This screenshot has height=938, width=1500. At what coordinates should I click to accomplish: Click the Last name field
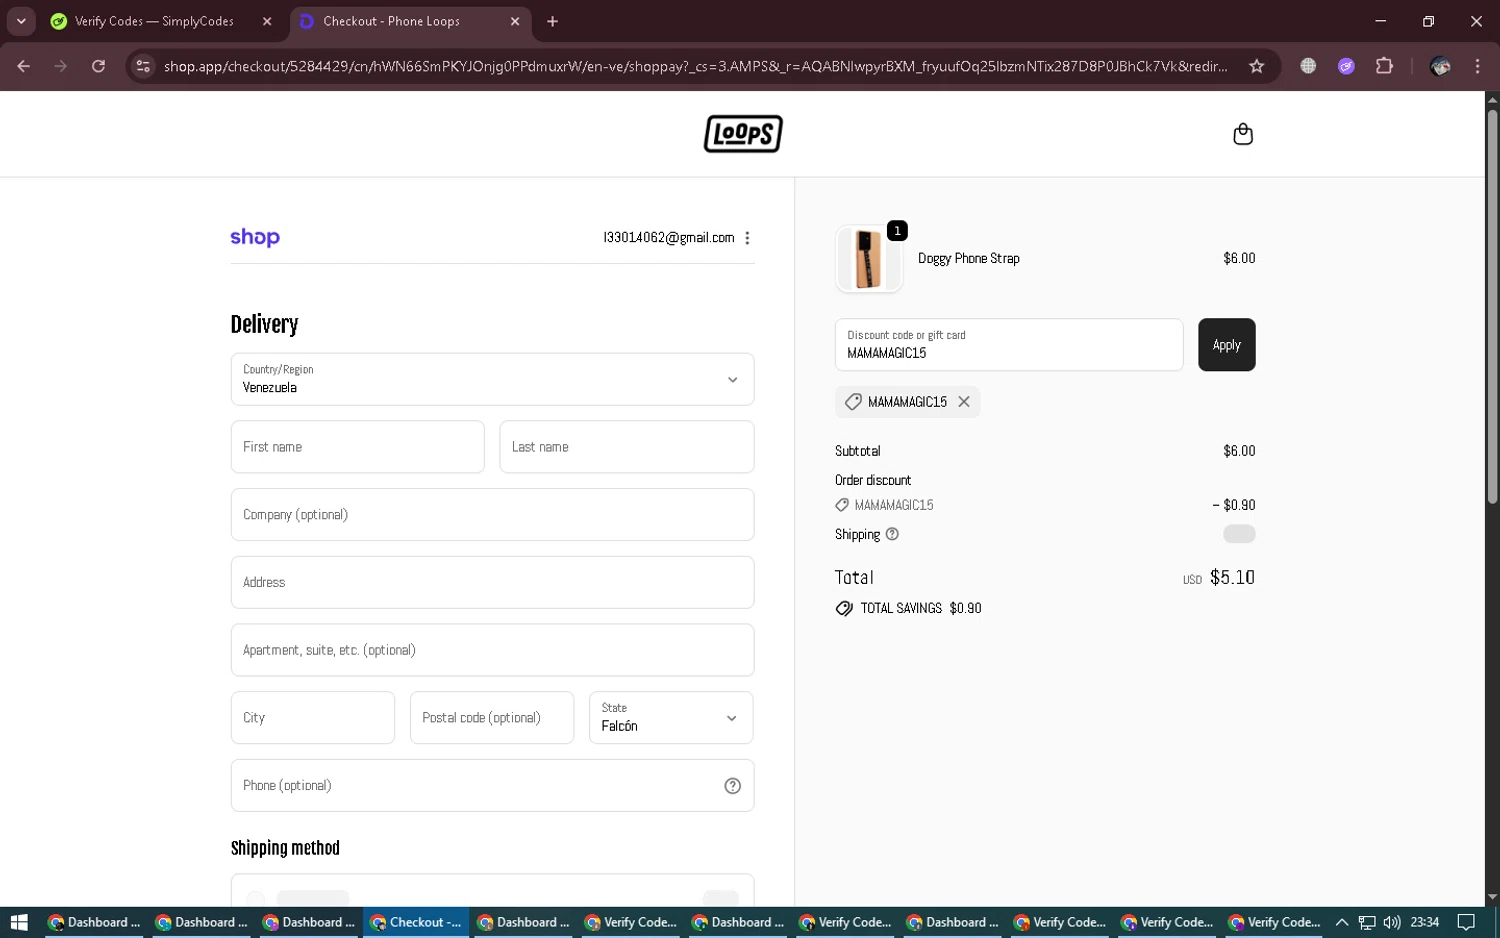point(626,447)
